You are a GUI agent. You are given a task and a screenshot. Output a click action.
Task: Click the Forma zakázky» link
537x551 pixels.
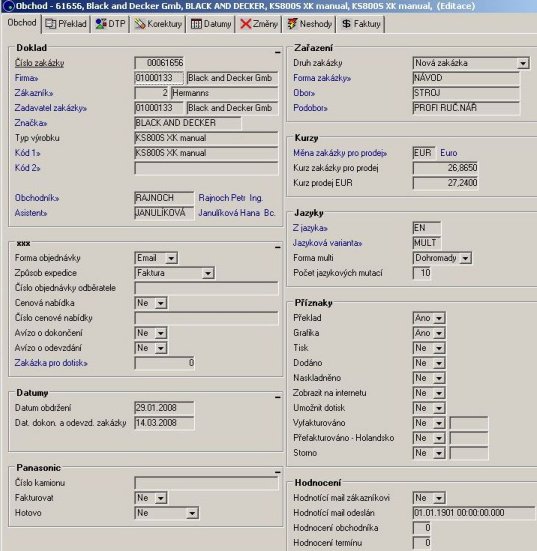coord(322,78)
